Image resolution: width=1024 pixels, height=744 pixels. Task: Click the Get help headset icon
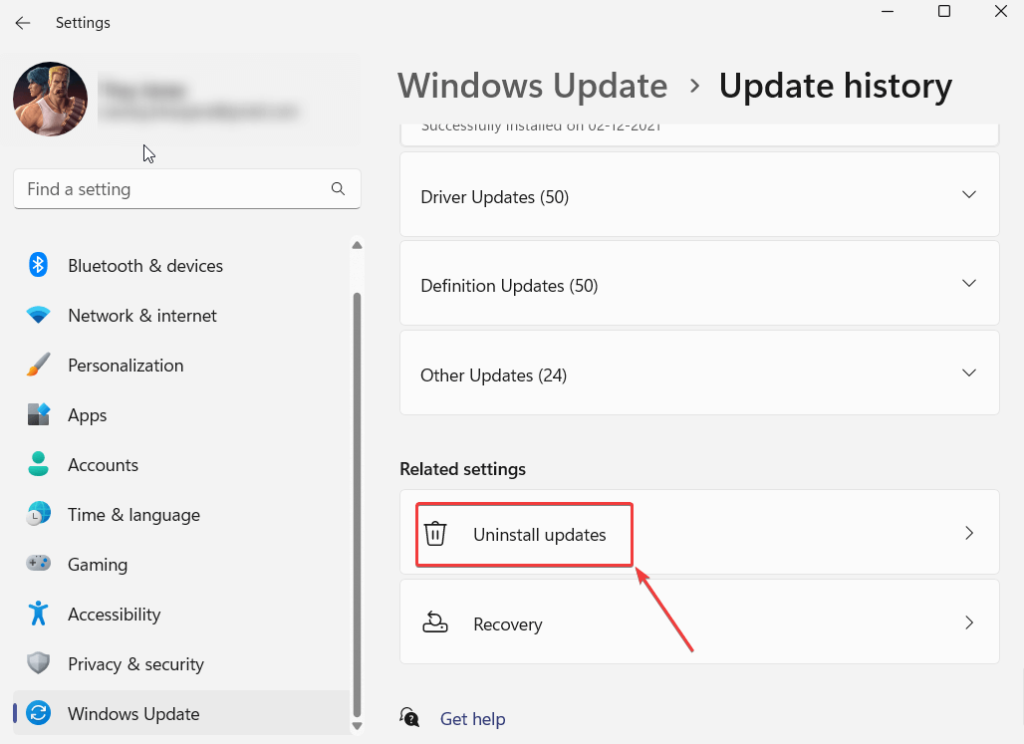(409, 717)
